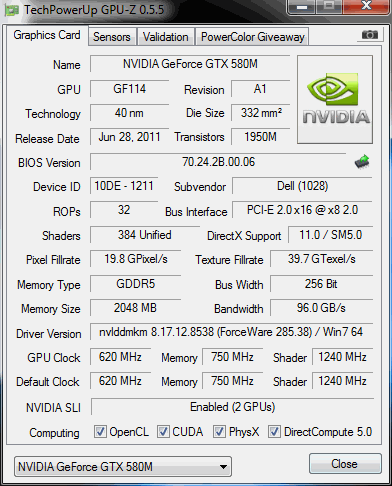Click the Driver Version field
Image resolution: width=392 pixels, height=486 pixels.
(x=231, y=332)
